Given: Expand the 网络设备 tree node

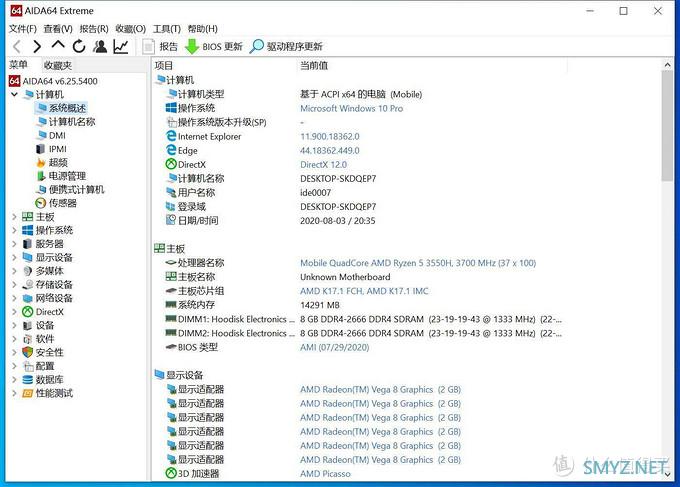Looking at the screenshot, I should point(14,298).
